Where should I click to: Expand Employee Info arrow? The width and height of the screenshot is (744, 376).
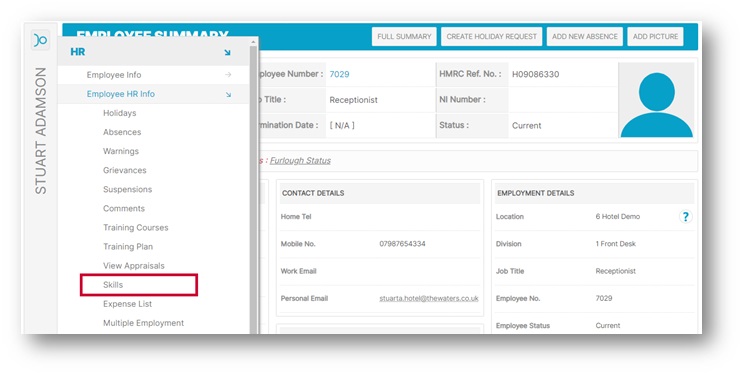point(228,75)
